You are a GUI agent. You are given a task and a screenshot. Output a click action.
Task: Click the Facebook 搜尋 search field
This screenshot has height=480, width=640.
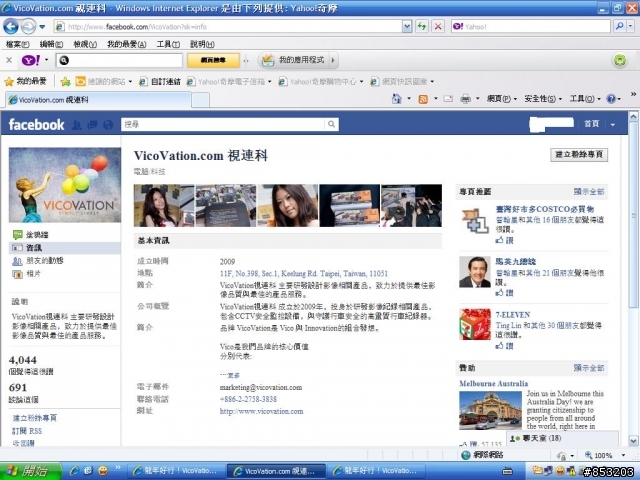223,124
